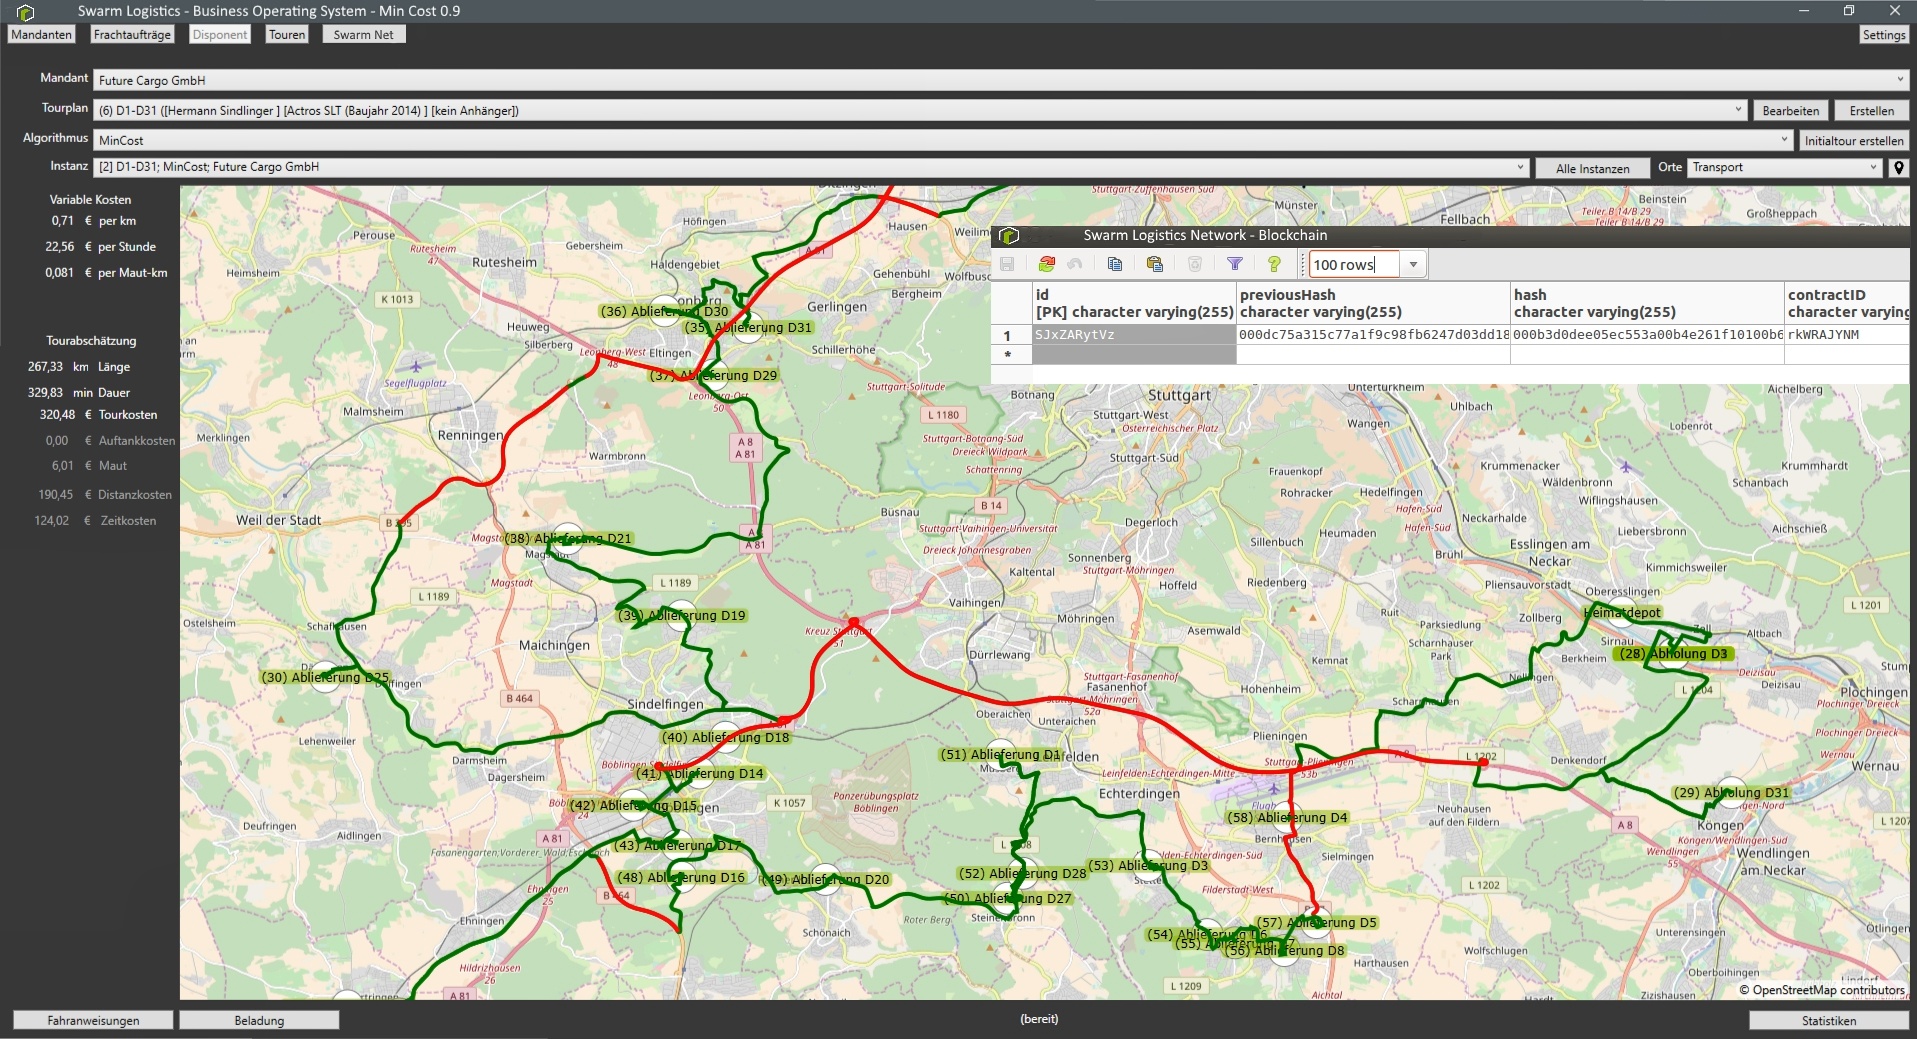
Task: Click the 267,33 km Länge value
Action: pyautogui.click(x=45, y=367)
